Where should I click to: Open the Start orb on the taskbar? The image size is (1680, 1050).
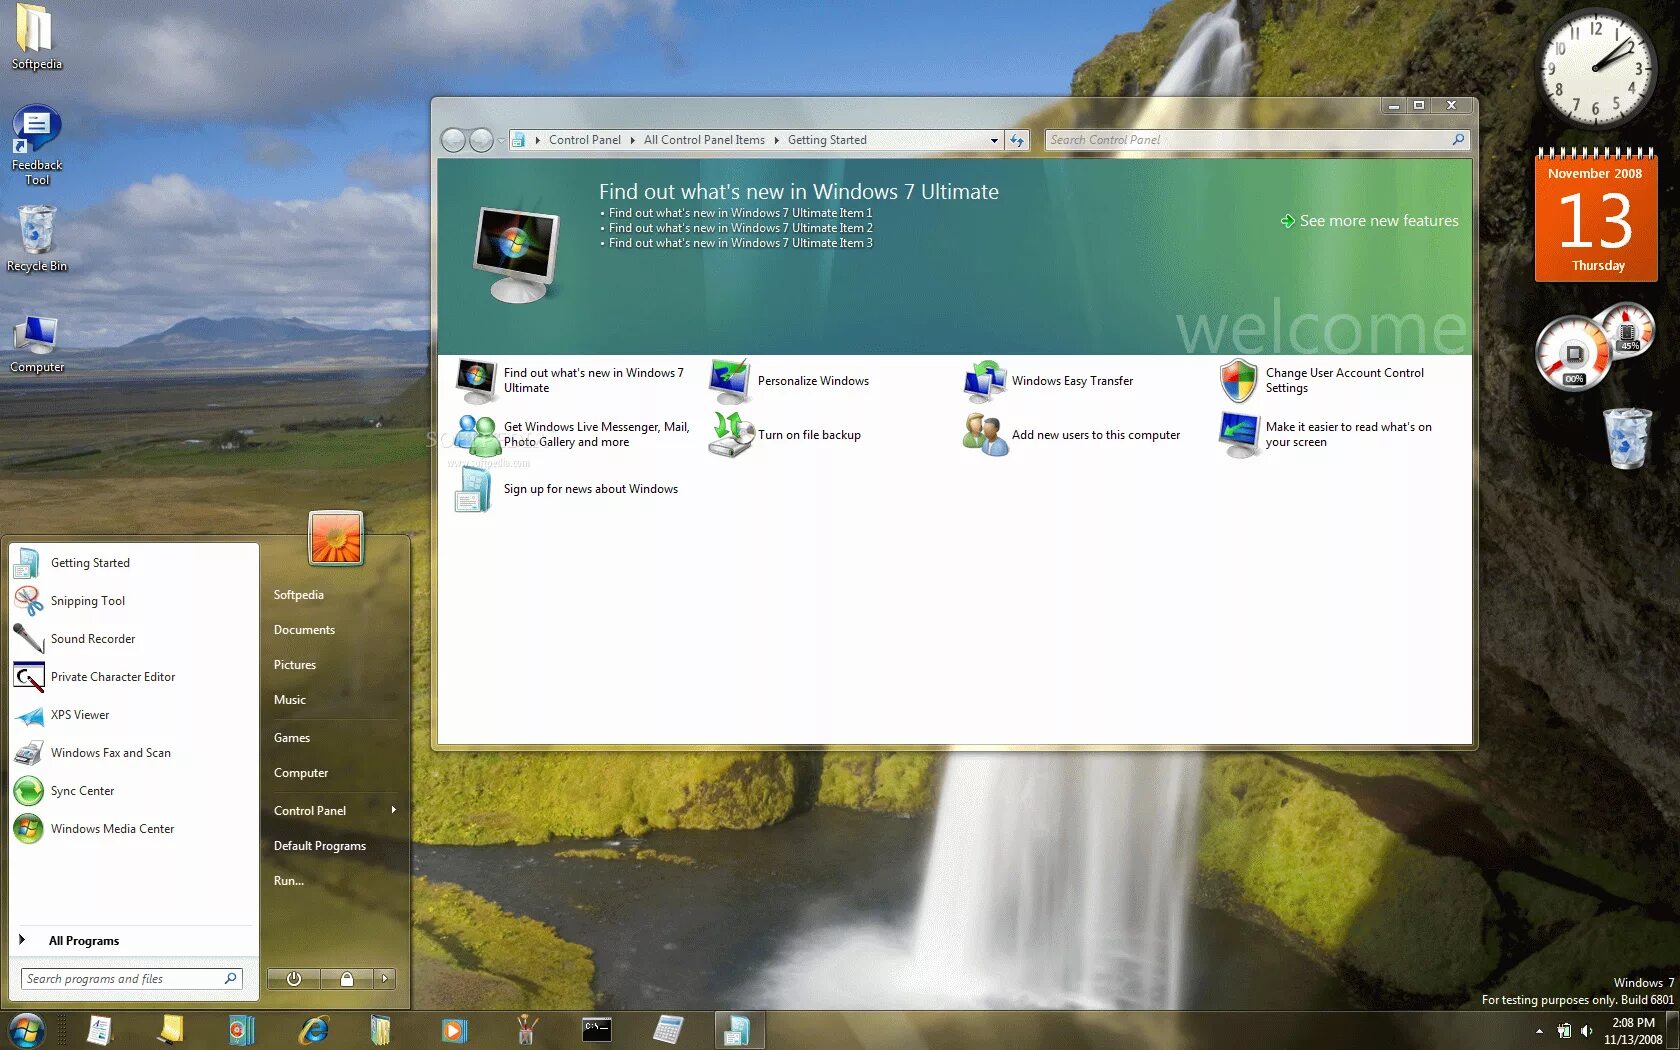[x=27, y=1030]
